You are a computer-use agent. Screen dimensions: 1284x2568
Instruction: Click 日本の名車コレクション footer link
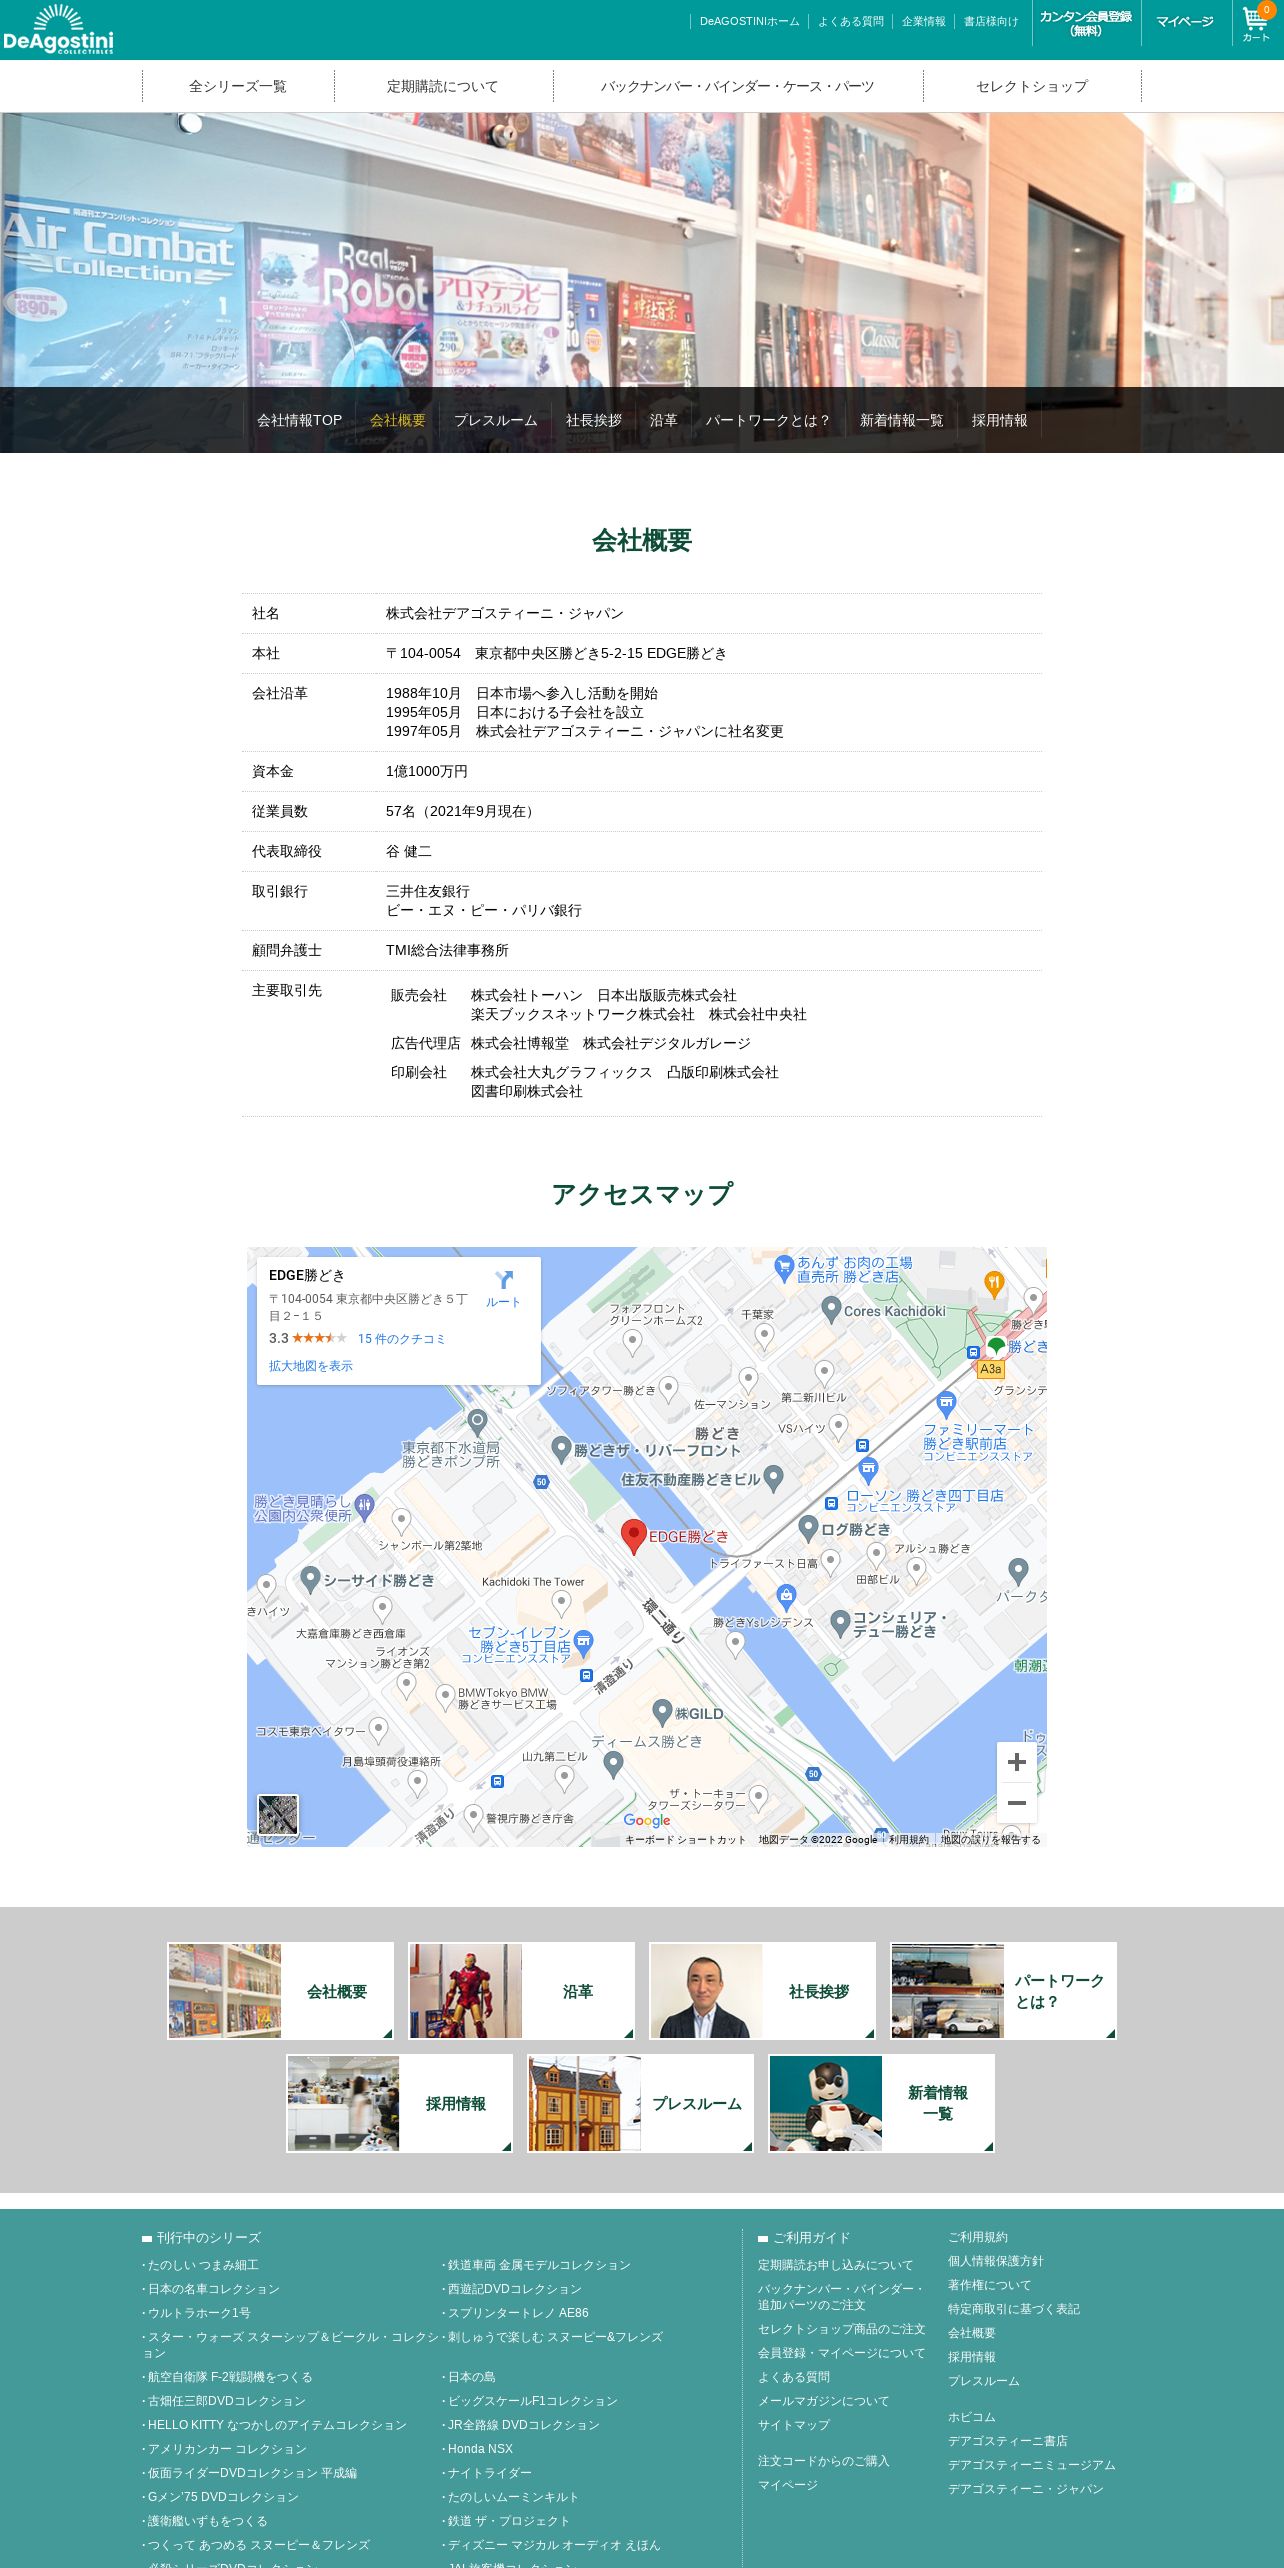click(214, 2289)
